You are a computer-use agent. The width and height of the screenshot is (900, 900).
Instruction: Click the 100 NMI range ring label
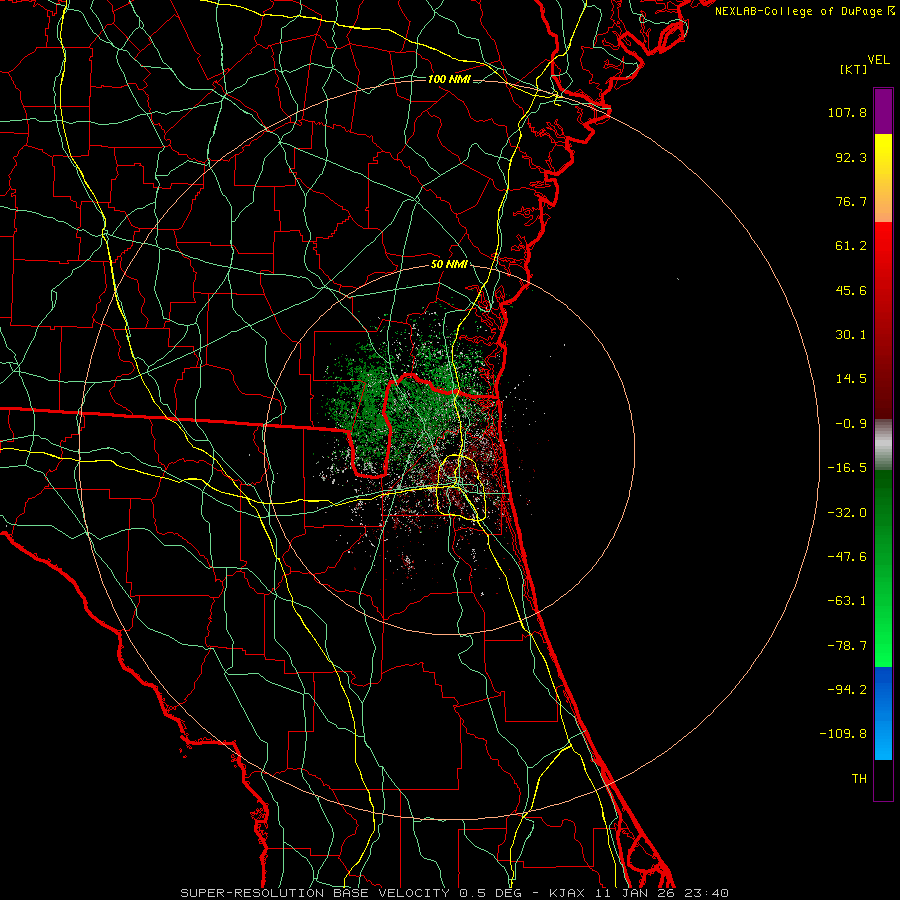click(x=449, y=79)
